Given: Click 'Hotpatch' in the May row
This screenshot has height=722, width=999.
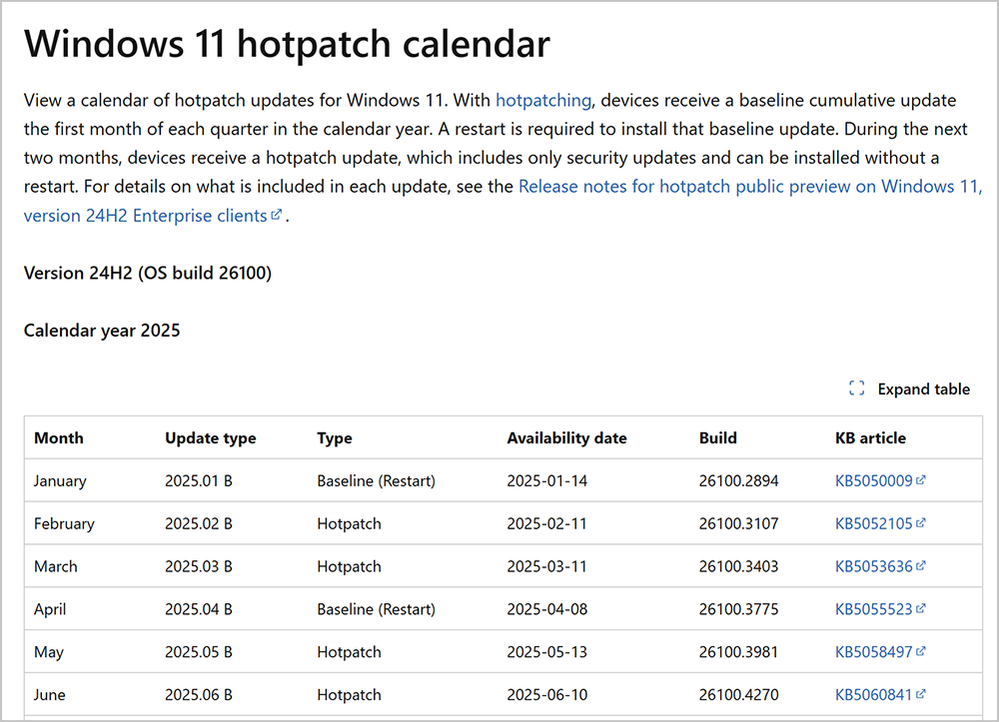Looking at the screenshot, I should [x=349, y=652].
